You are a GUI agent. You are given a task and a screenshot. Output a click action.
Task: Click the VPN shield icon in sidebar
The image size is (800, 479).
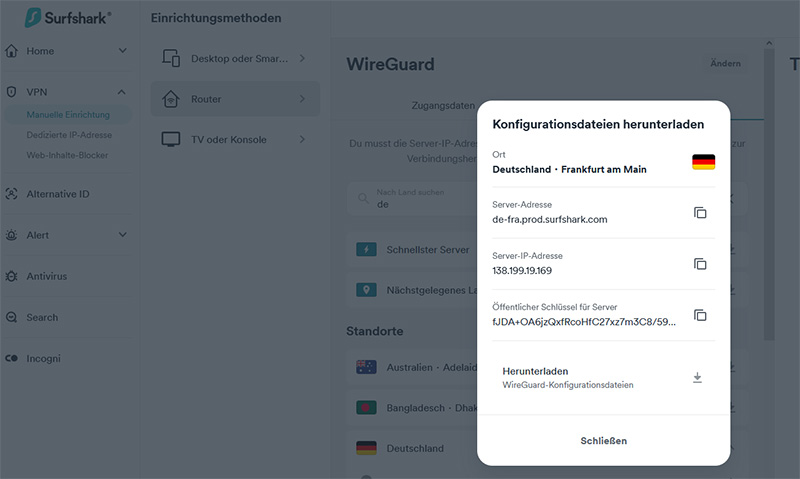pos(11,92)
